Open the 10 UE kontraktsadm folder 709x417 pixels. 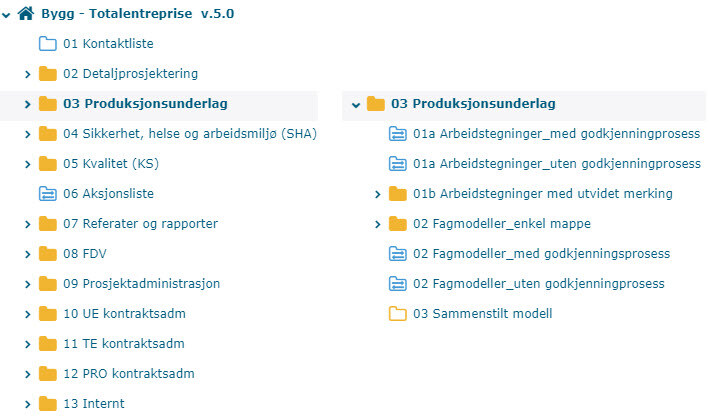(x=124, y=313)
